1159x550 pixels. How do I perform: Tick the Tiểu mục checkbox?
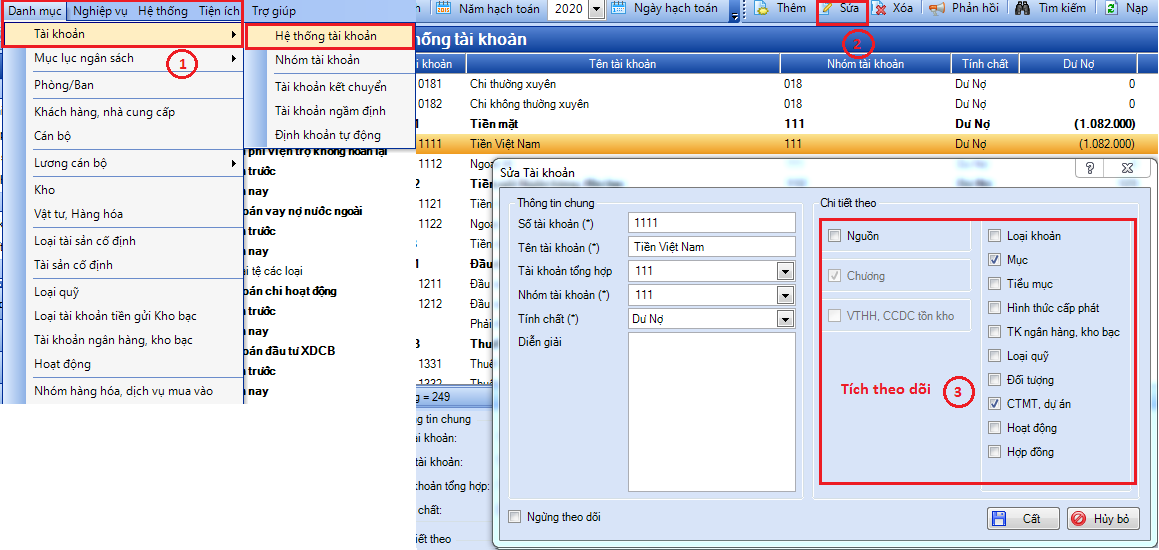point(994,284)
